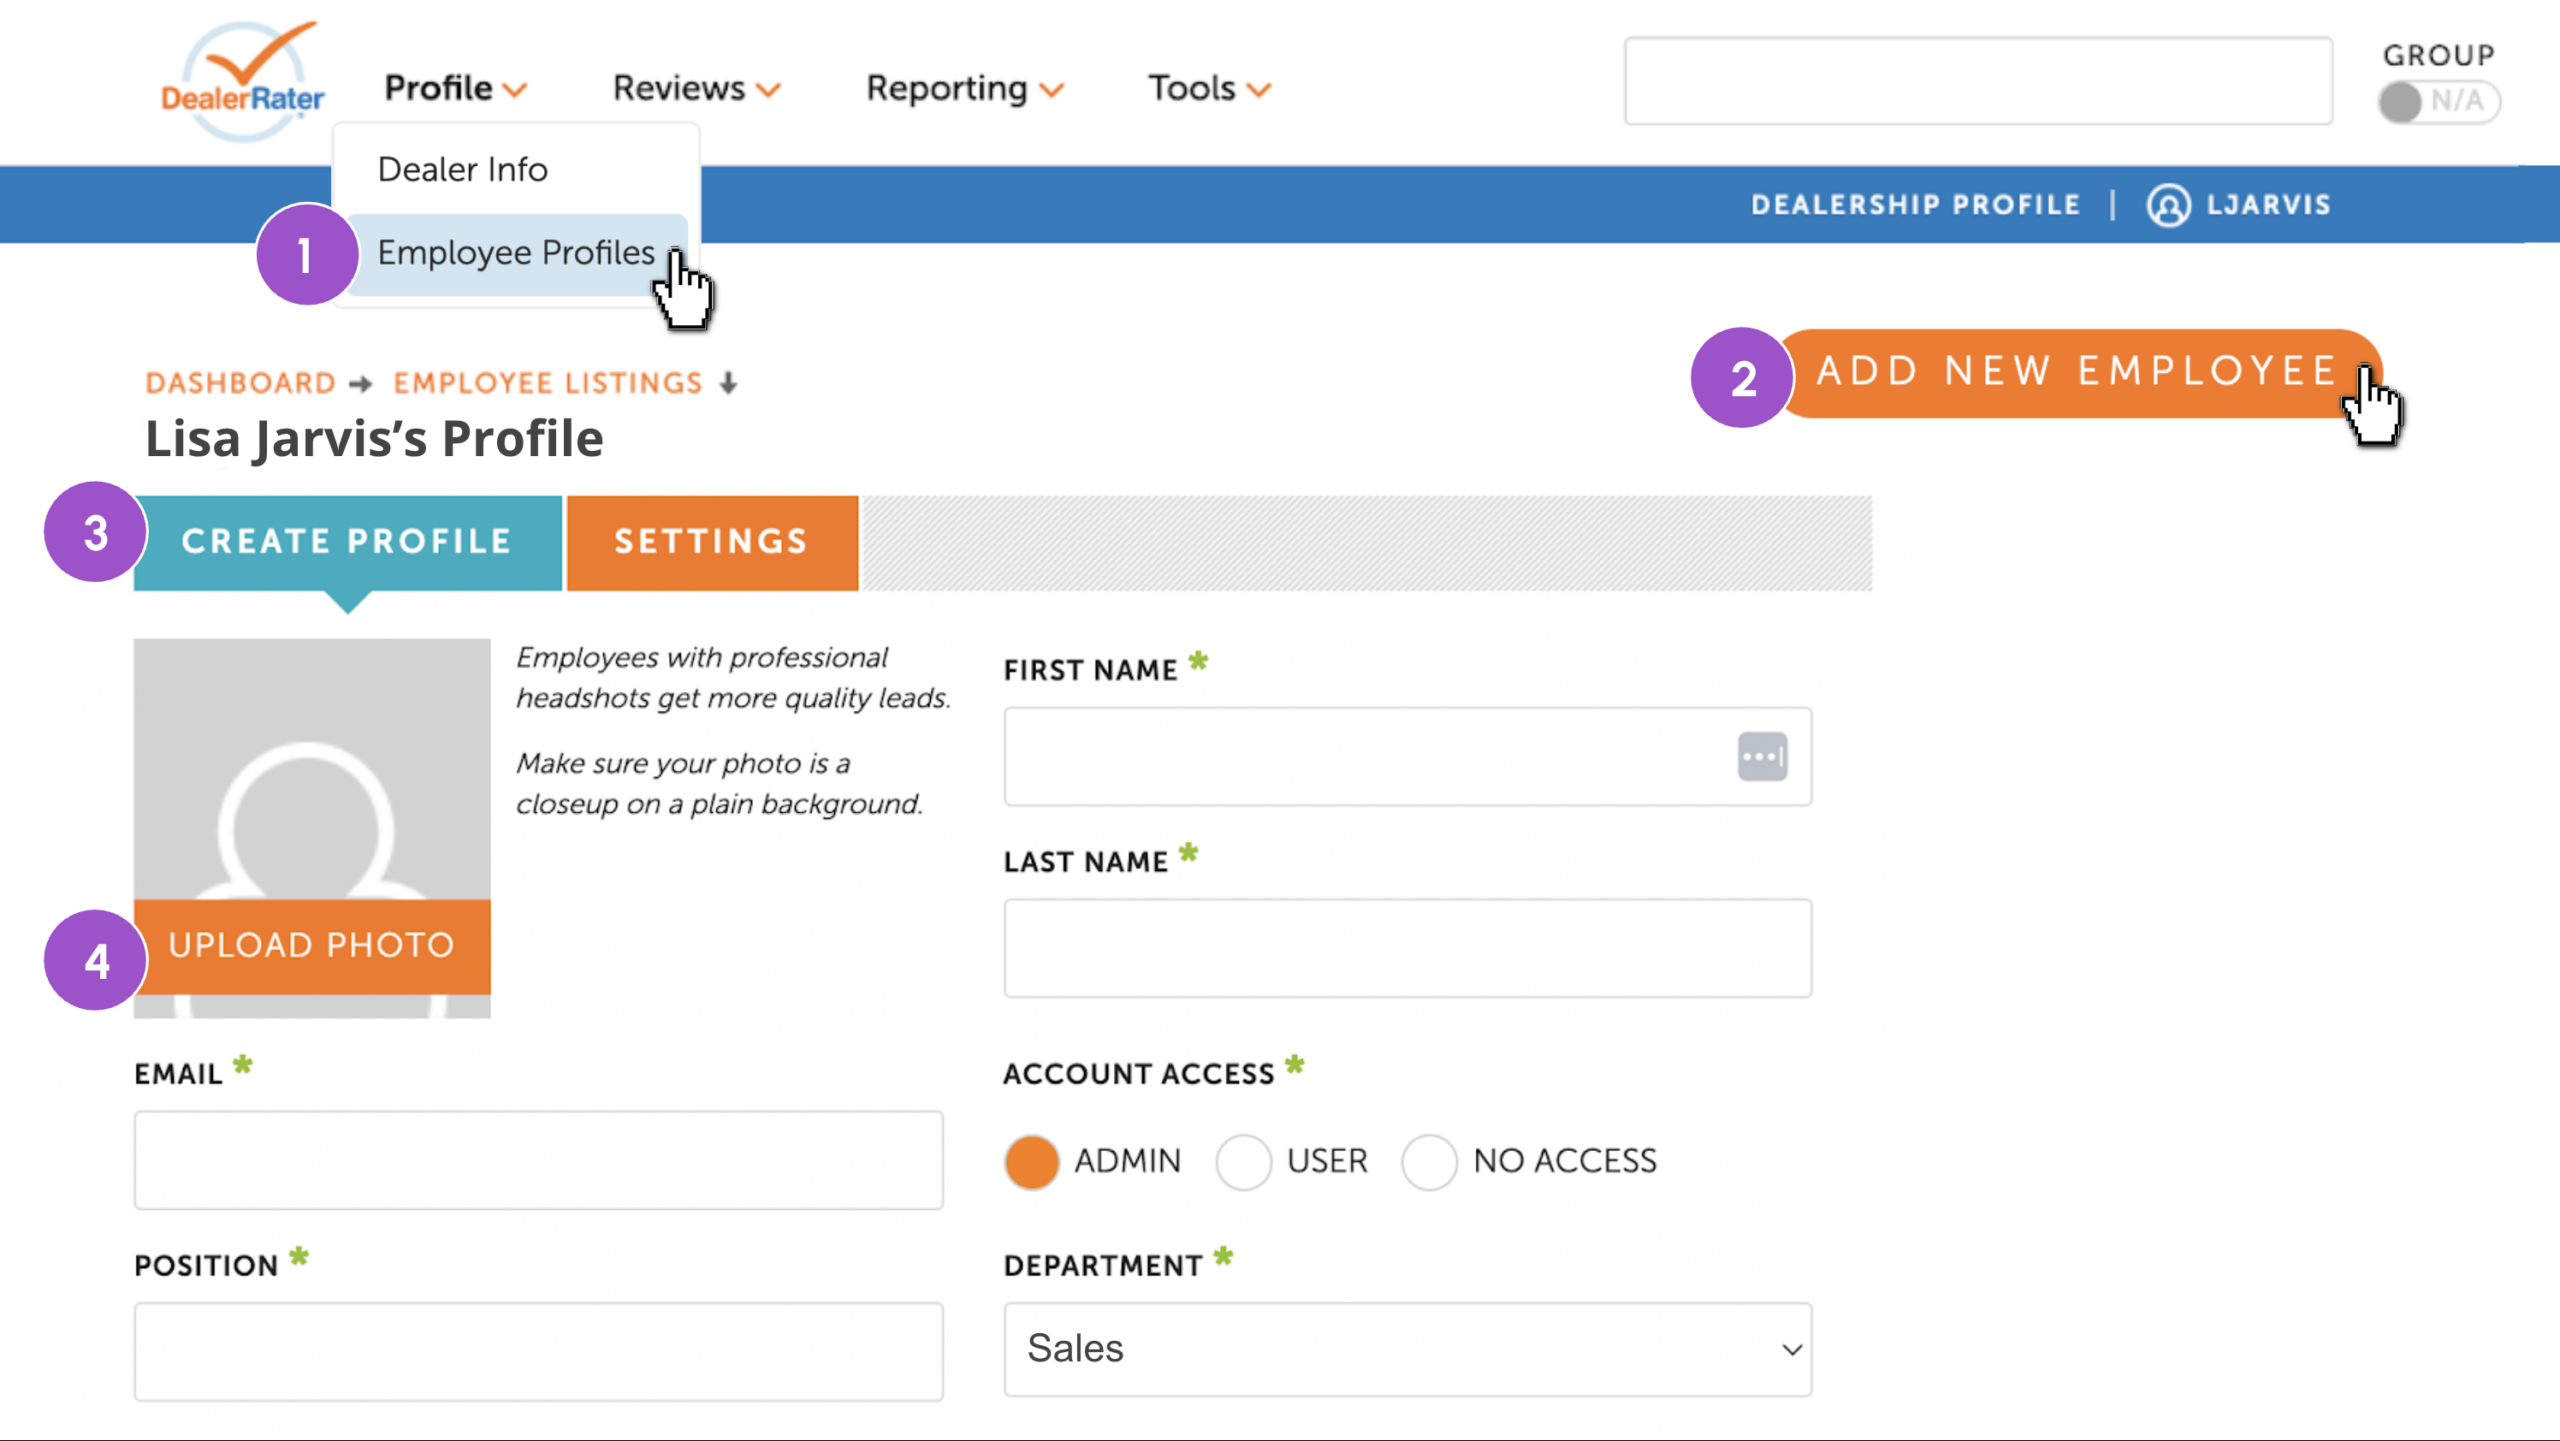2560x1441 pixels.
Task: Switch to the Create Profile tab
Action: coord(347,542)
